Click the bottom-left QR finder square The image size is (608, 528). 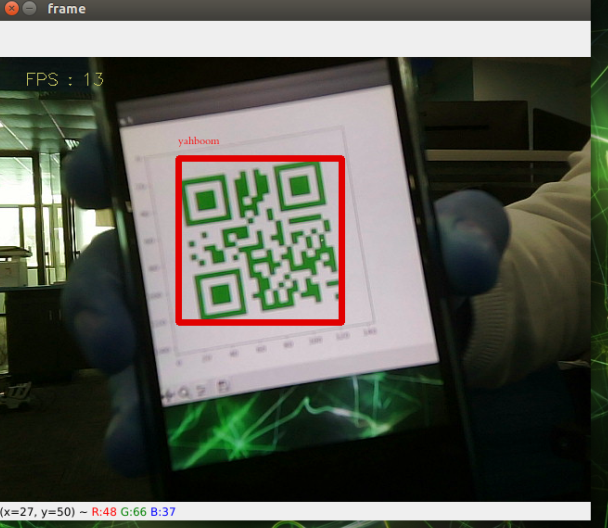click(219, 291)
